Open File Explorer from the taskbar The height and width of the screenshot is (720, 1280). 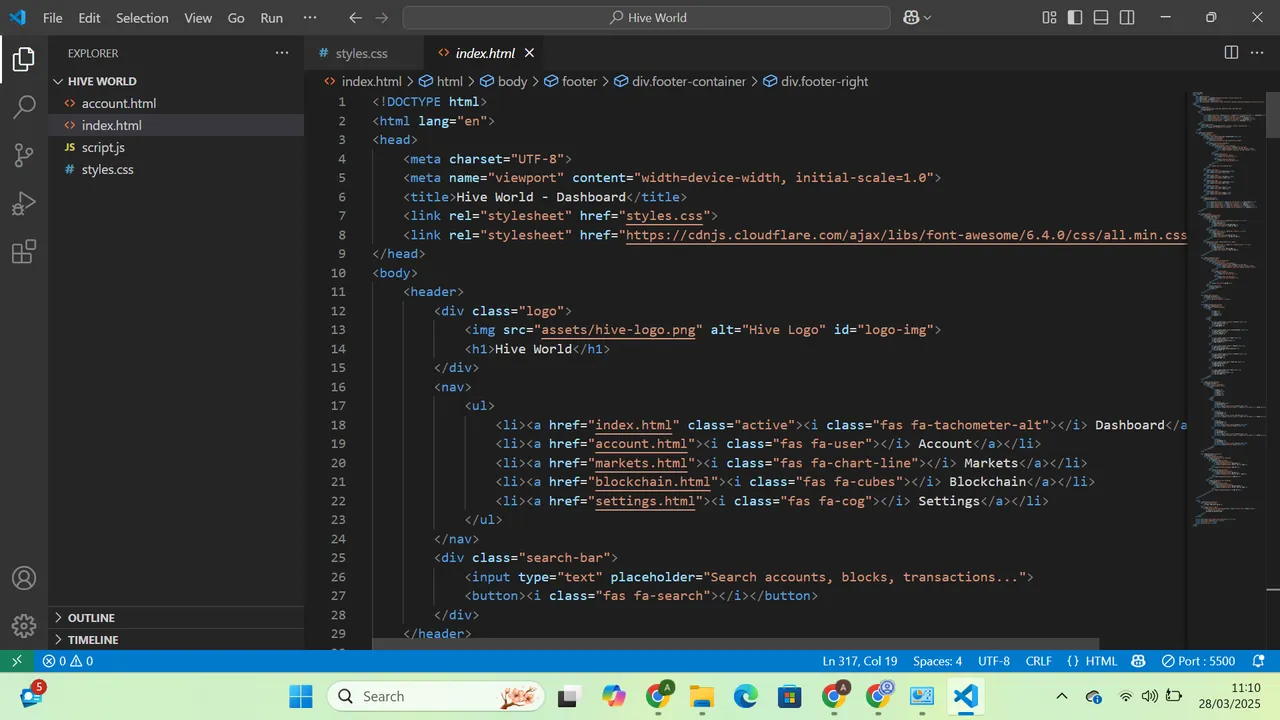click(x=701, y=696)
